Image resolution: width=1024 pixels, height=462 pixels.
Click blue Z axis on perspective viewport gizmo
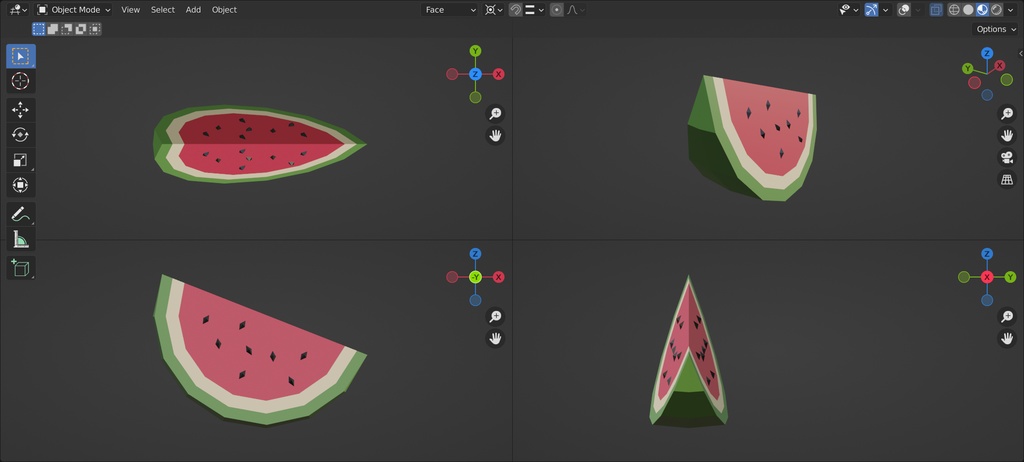(987, 53)
